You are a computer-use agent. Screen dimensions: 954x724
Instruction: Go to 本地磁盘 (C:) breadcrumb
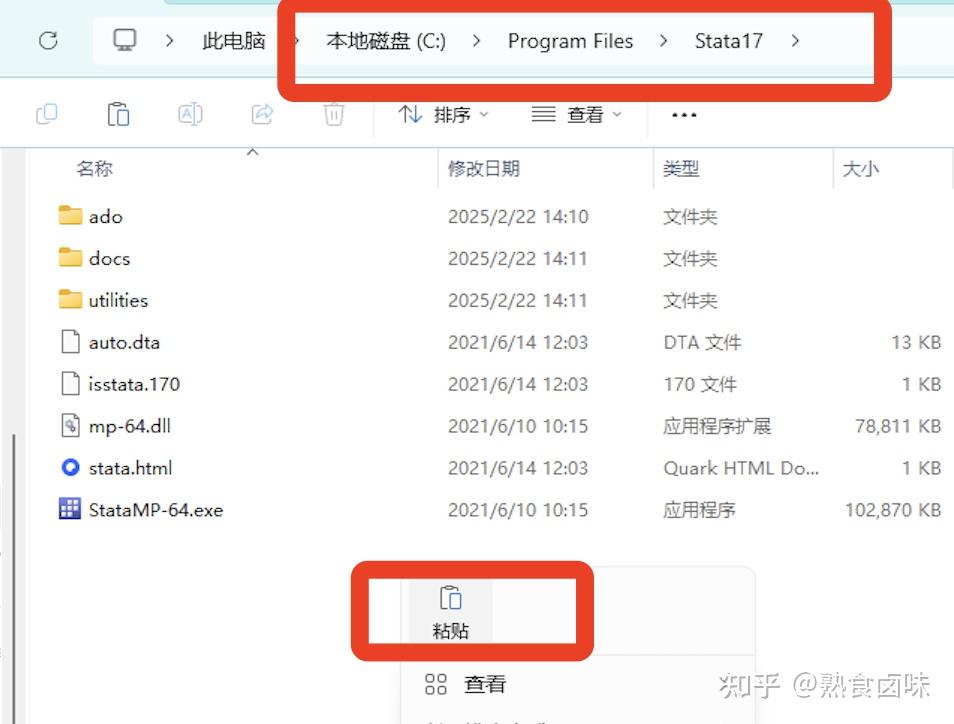pyautogui.click(x=383, y=41)
